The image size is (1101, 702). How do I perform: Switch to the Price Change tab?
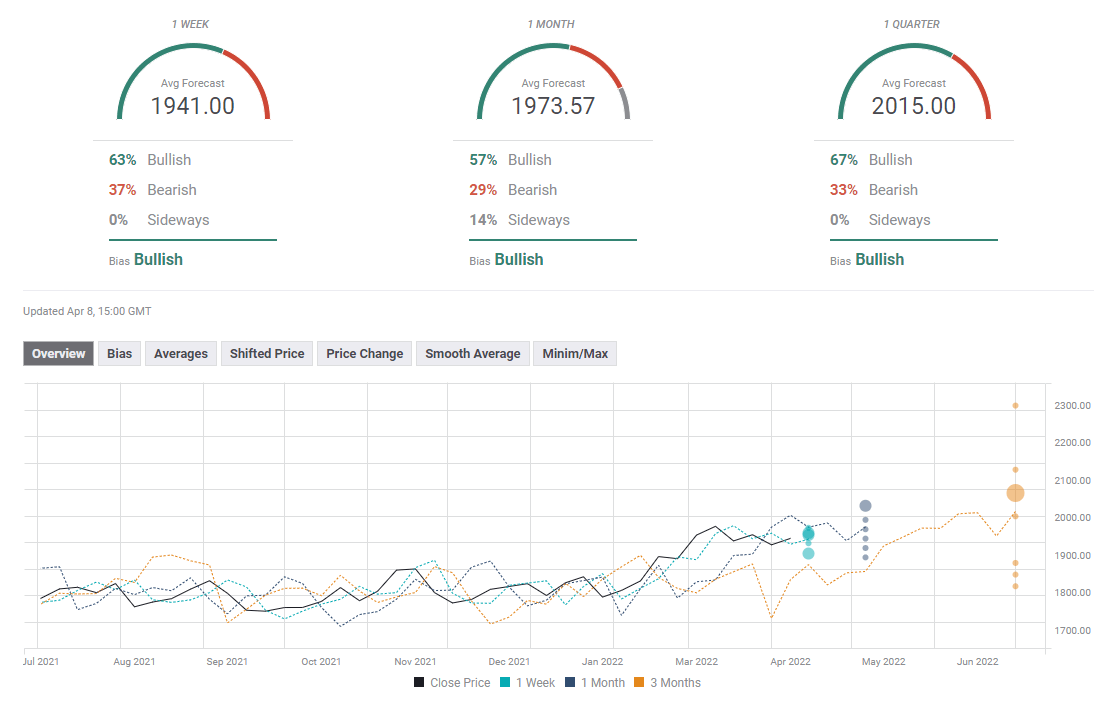click(x=364, y=354)
